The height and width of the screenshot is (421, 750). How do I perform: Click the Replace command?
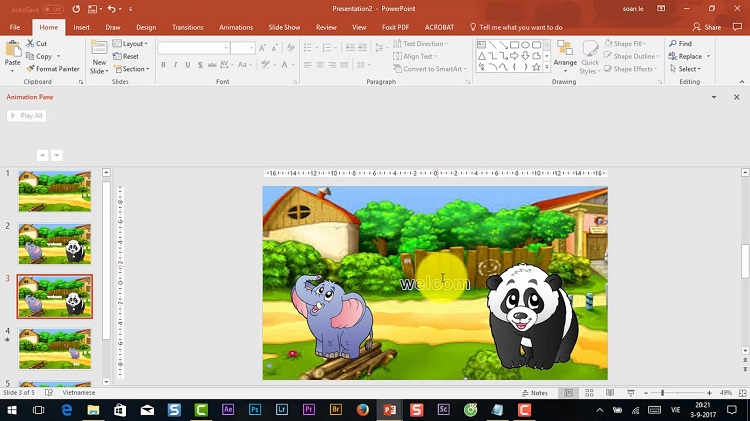[x=685, y=56]
